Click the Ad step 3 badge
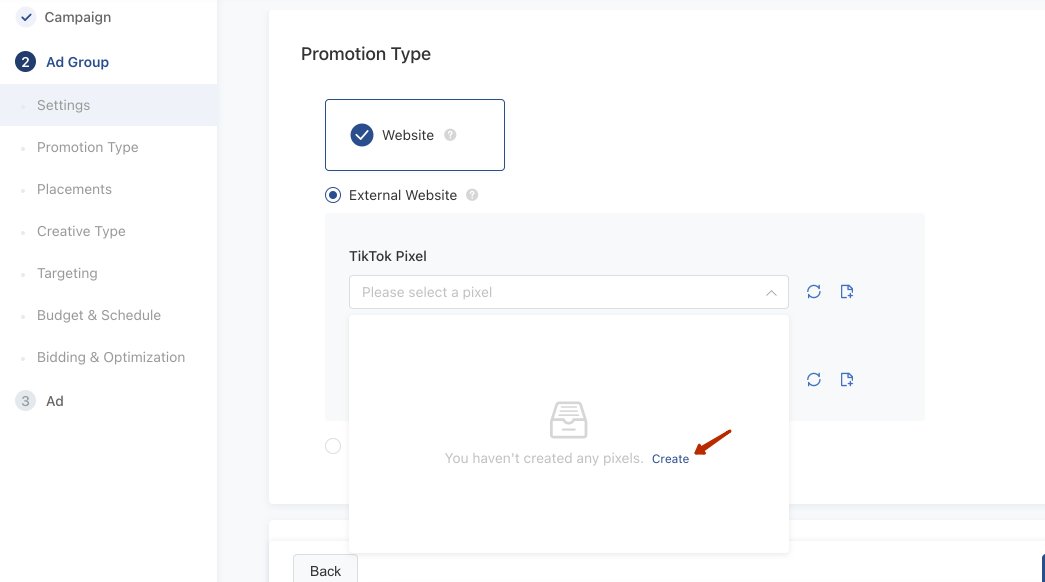 [x=26, y=401]
